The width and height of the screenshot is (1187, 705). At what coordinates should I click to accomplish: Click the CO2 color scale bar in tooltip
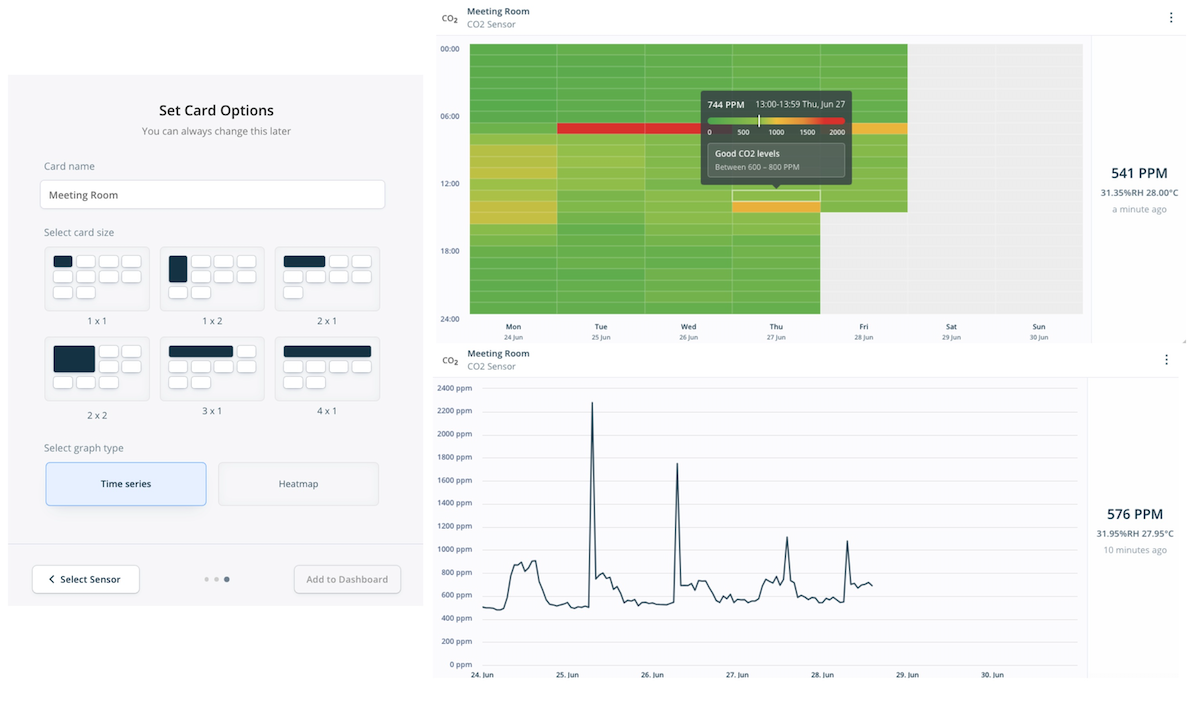[776, 121]
